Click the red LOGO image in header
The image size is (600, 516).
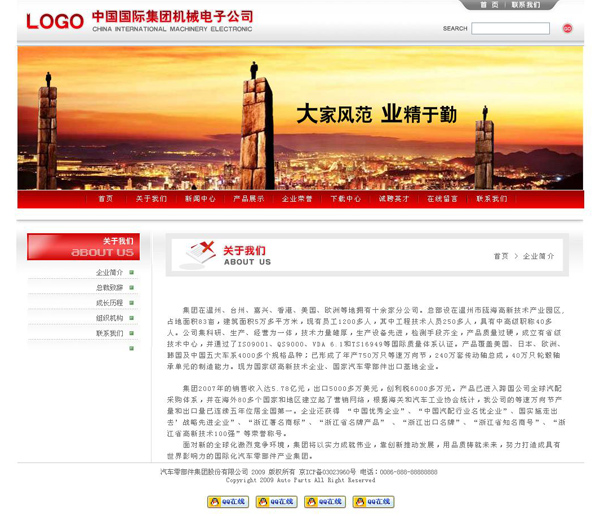(55, 22)
